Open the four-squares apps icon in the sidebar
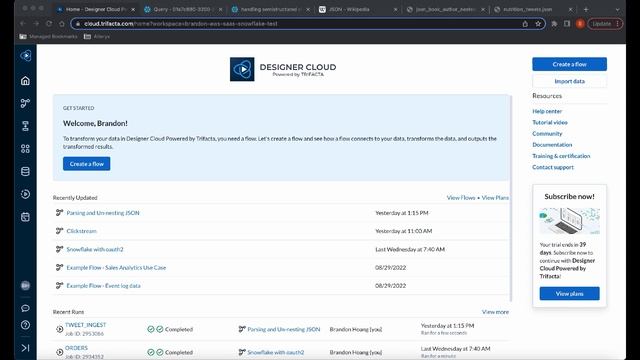Screen dimensions: 640x360 pos(25,149)
